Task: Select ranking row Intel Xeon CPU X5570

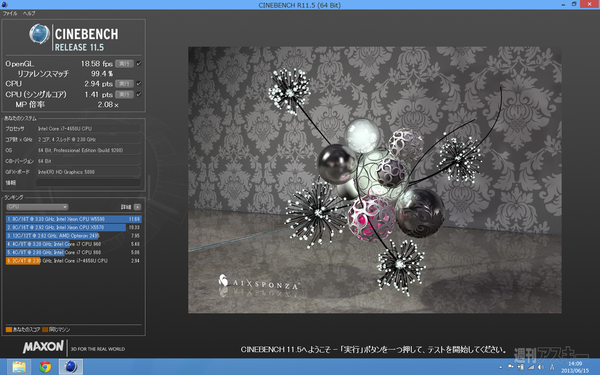Action: (x=73, y=227)
